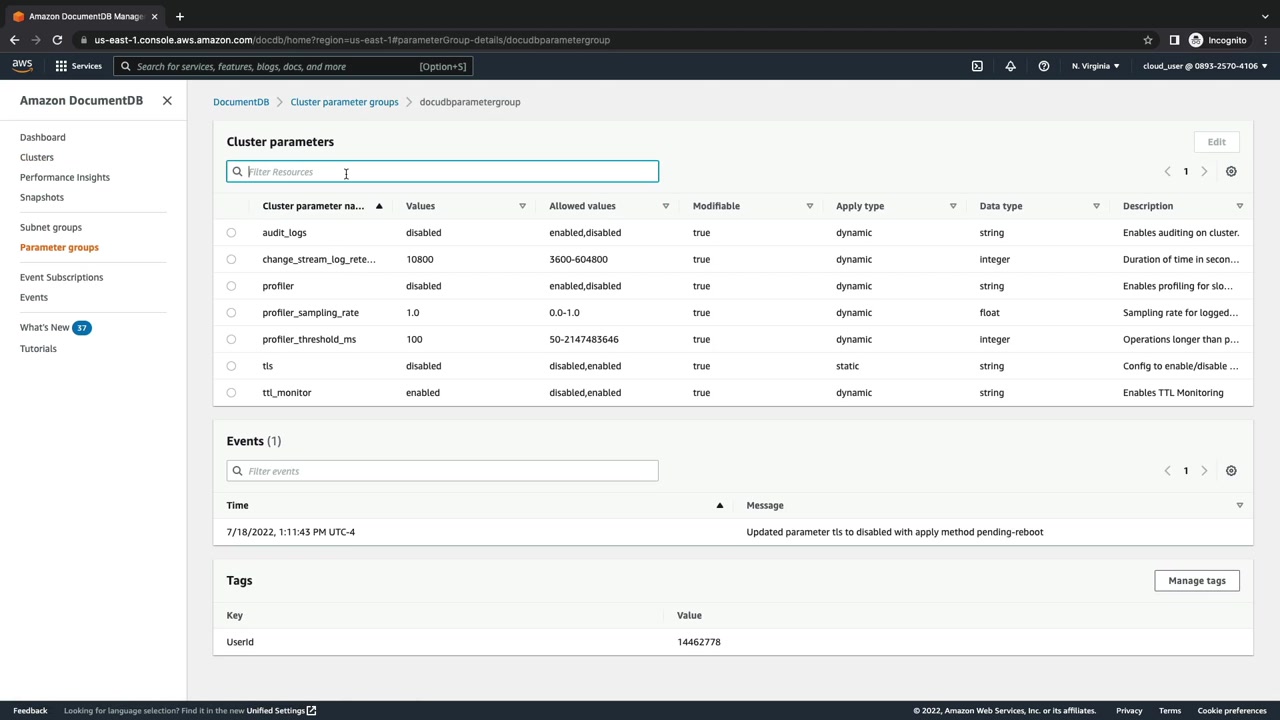Reload the page with browser refresh

pyautogui.click(x=57, y=40)
